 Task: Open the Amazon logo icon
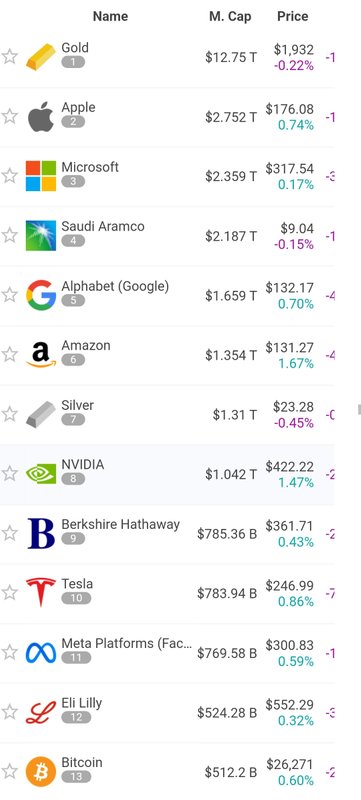pyautogui.click(x=41, y=355)
